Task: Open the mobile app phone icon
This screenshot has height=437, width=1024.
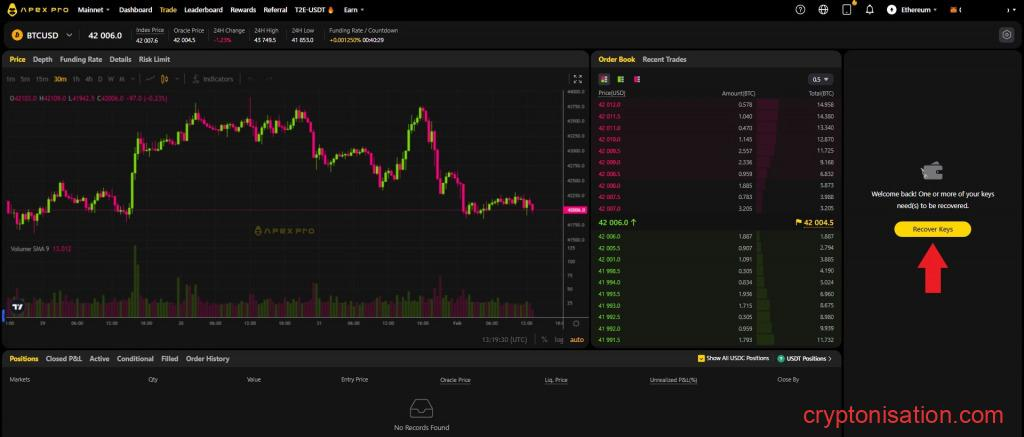Action: pos(847,9)
